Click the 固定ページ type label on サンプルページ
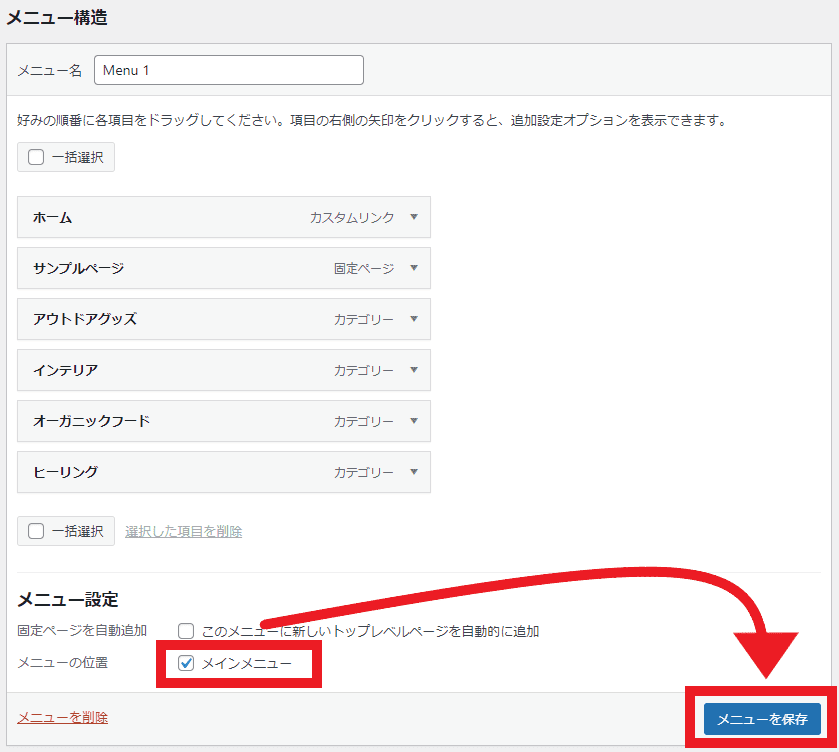 pyautogui.click(x=364, y=268)
